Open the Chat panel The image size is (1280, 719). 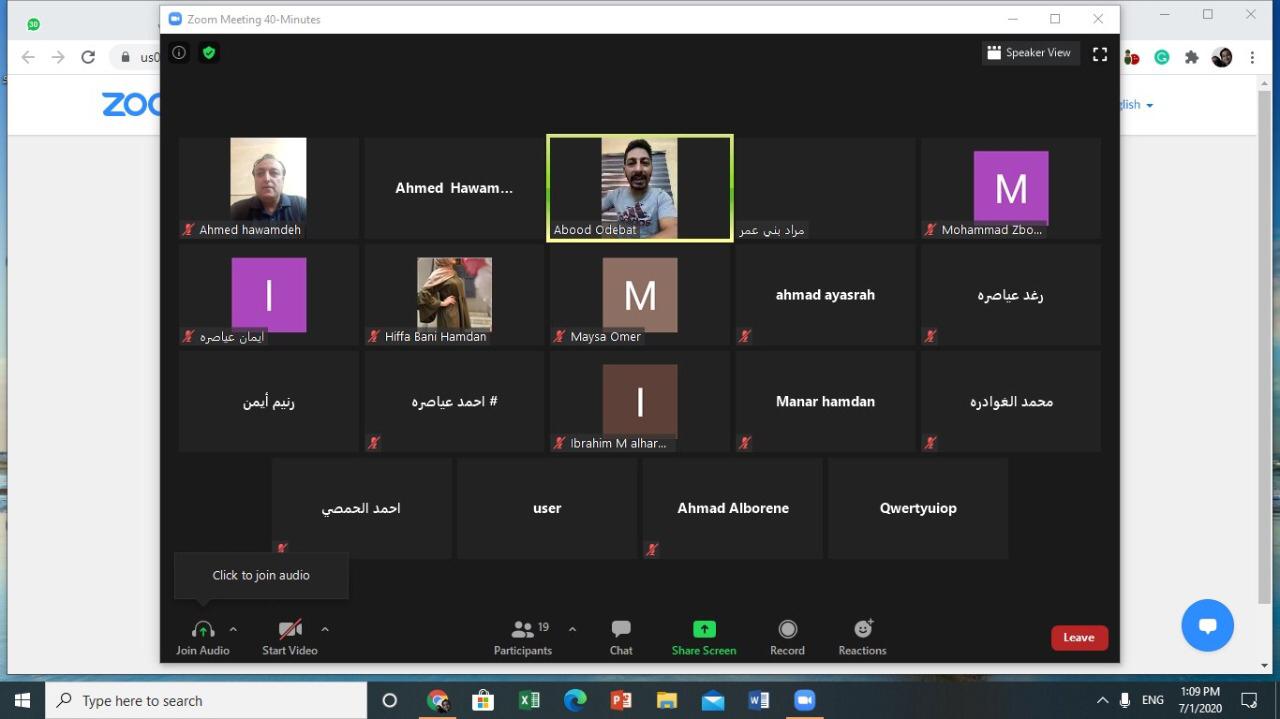(x=621, y=630)
